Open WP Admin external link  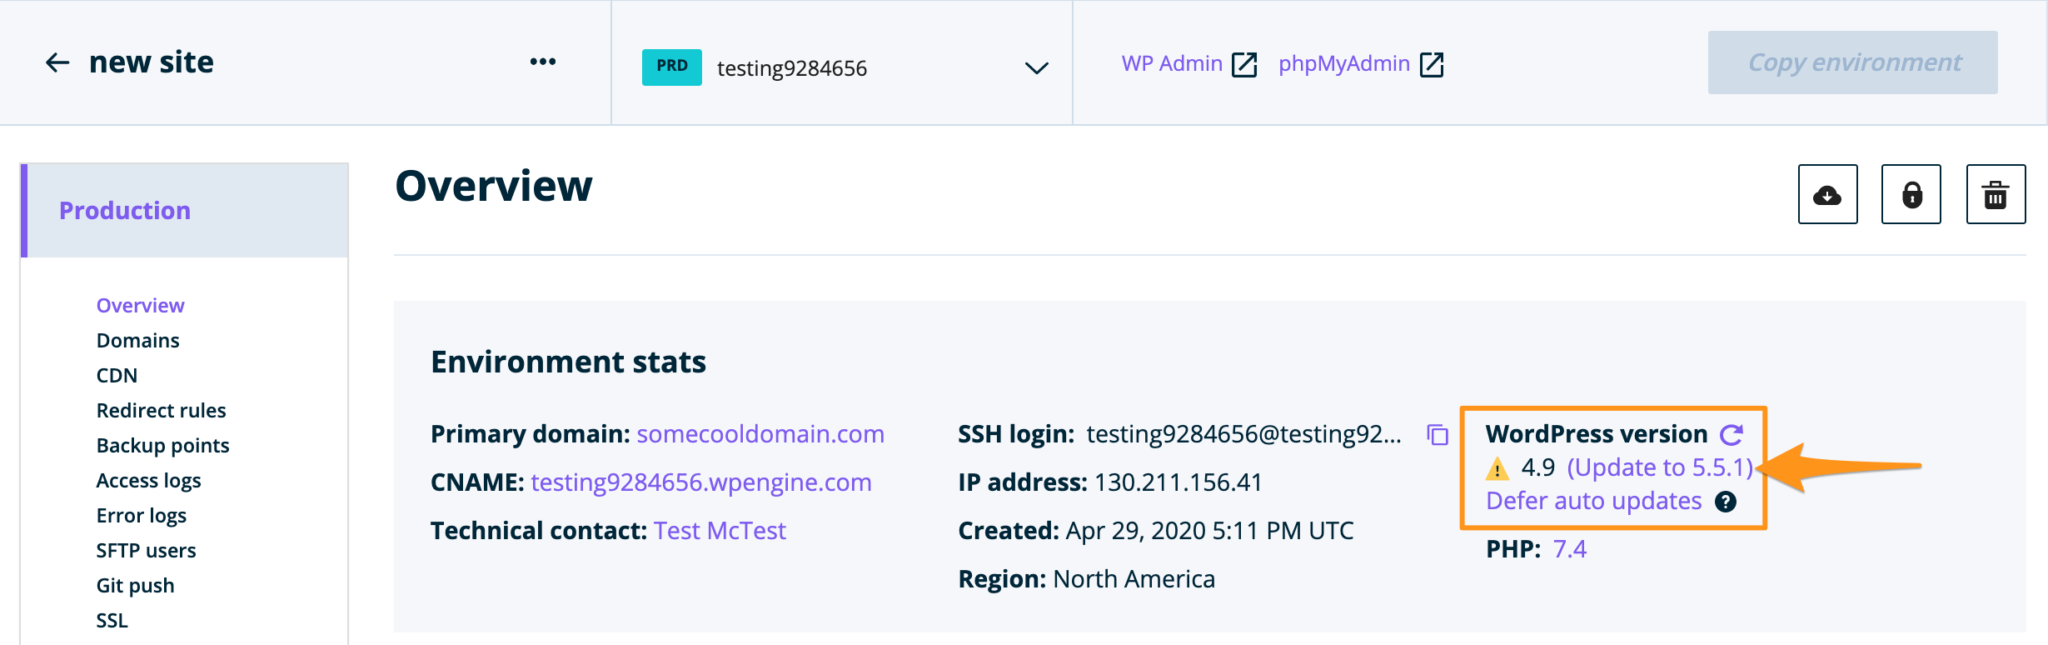click(1188, 64)
